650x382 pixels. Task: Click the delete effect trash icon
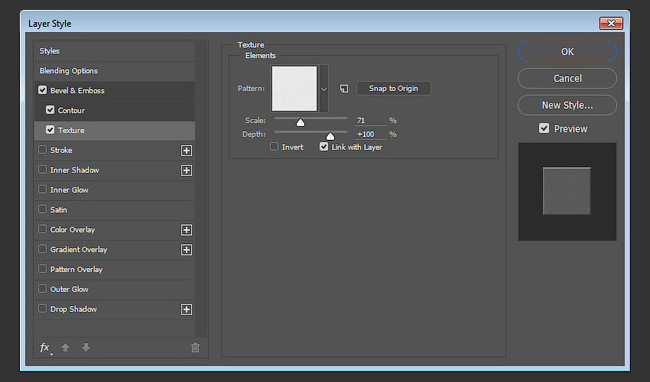tap(195, 348)
